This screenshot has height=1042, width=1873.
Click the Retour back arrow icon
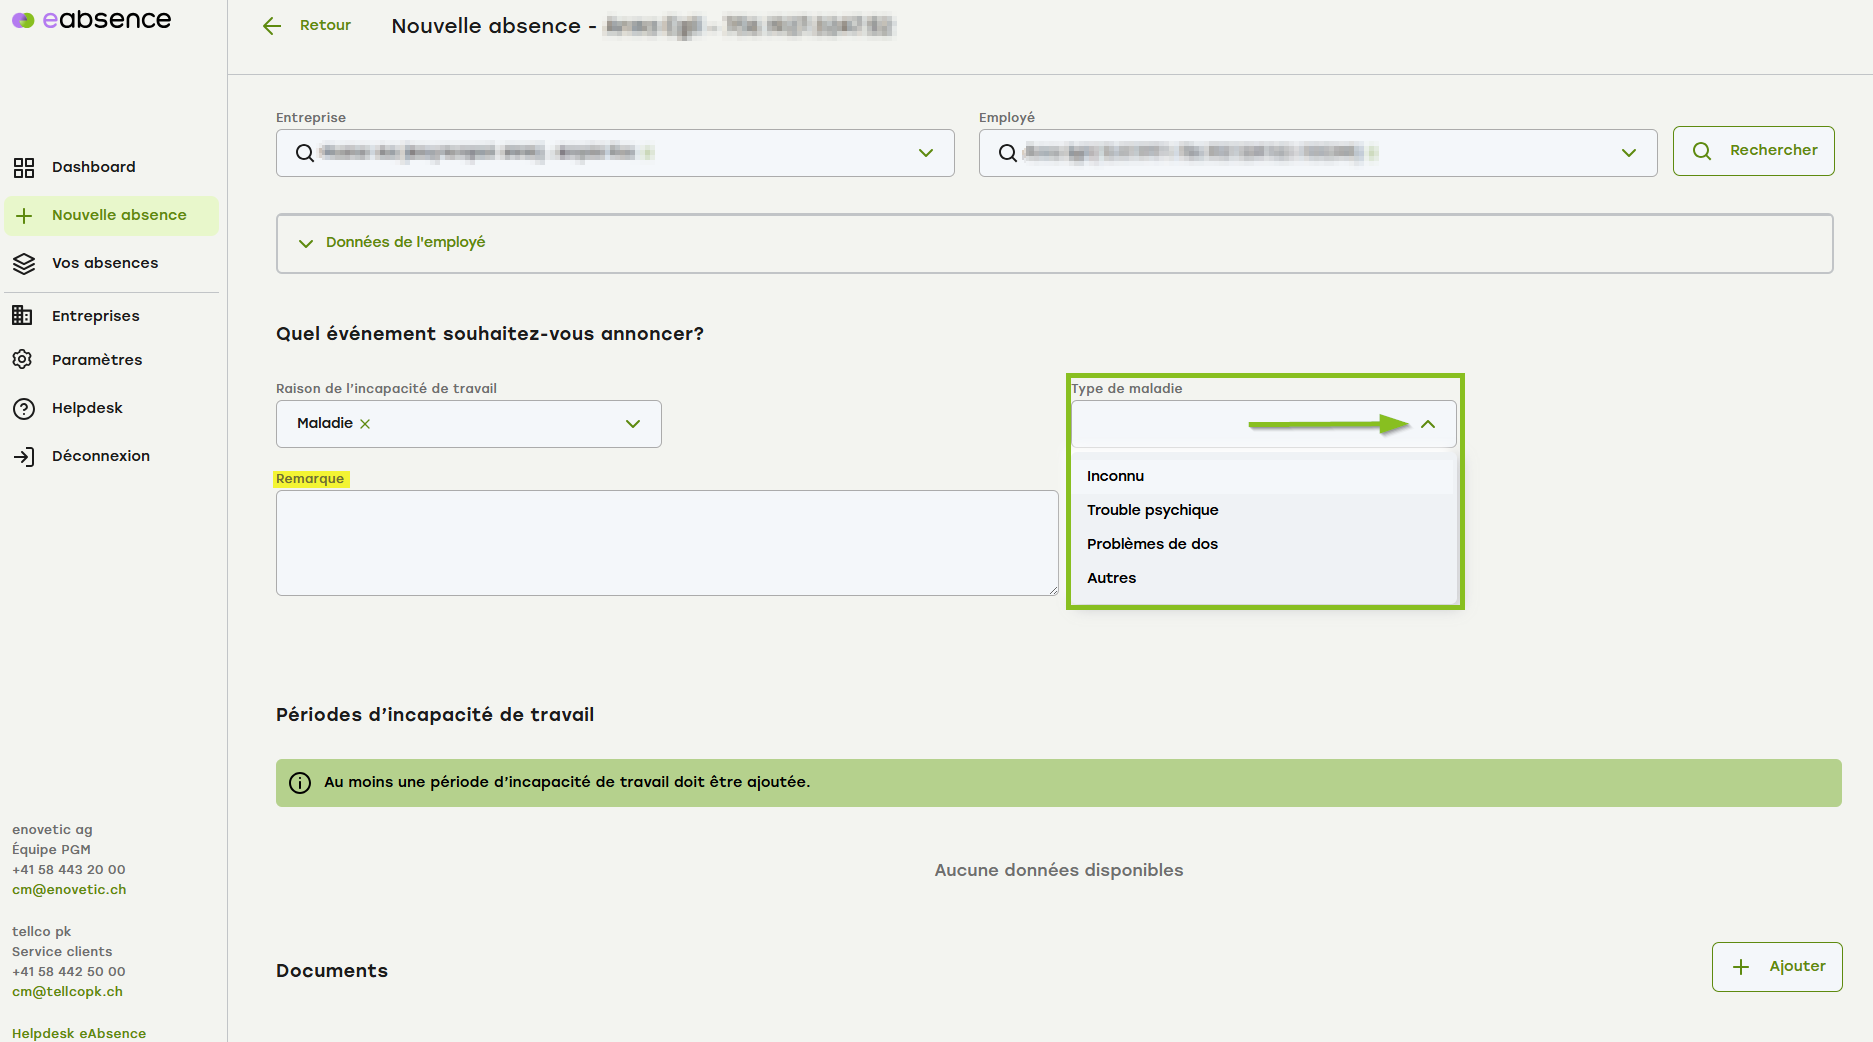tap(272, 26)
